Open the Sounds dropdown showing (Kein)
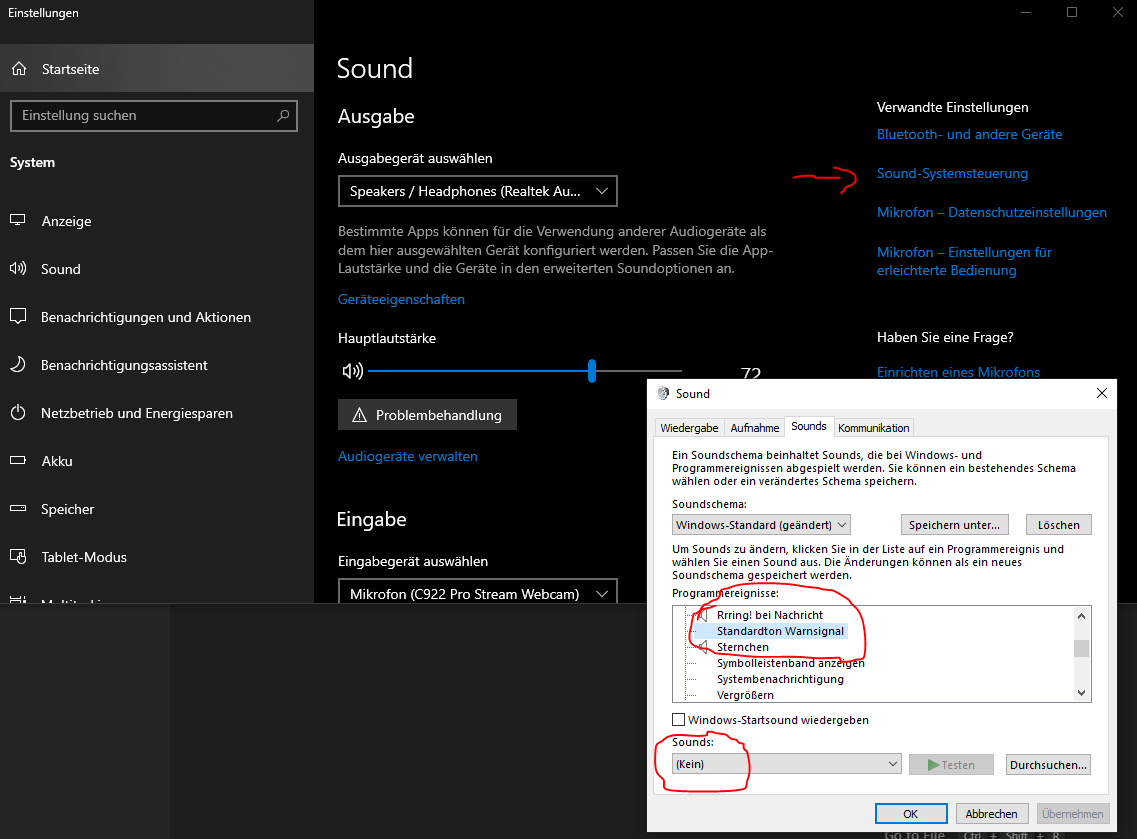Viewport: 1137px width, 839px height. 785,763
